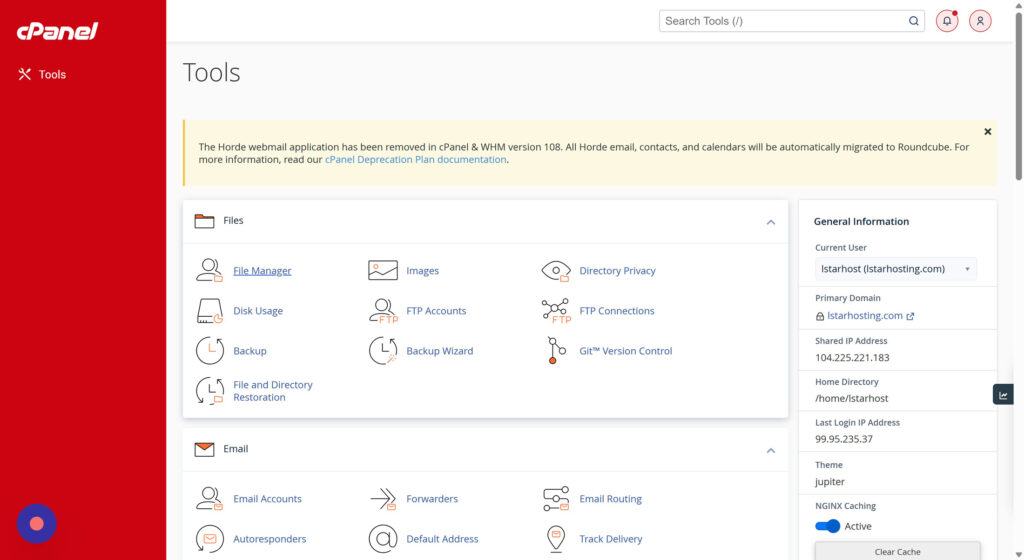The width and height of the screenshot is (1024, 560).
Task: Open the lstarhosting.com primary domain link
Action: (865, 316)
